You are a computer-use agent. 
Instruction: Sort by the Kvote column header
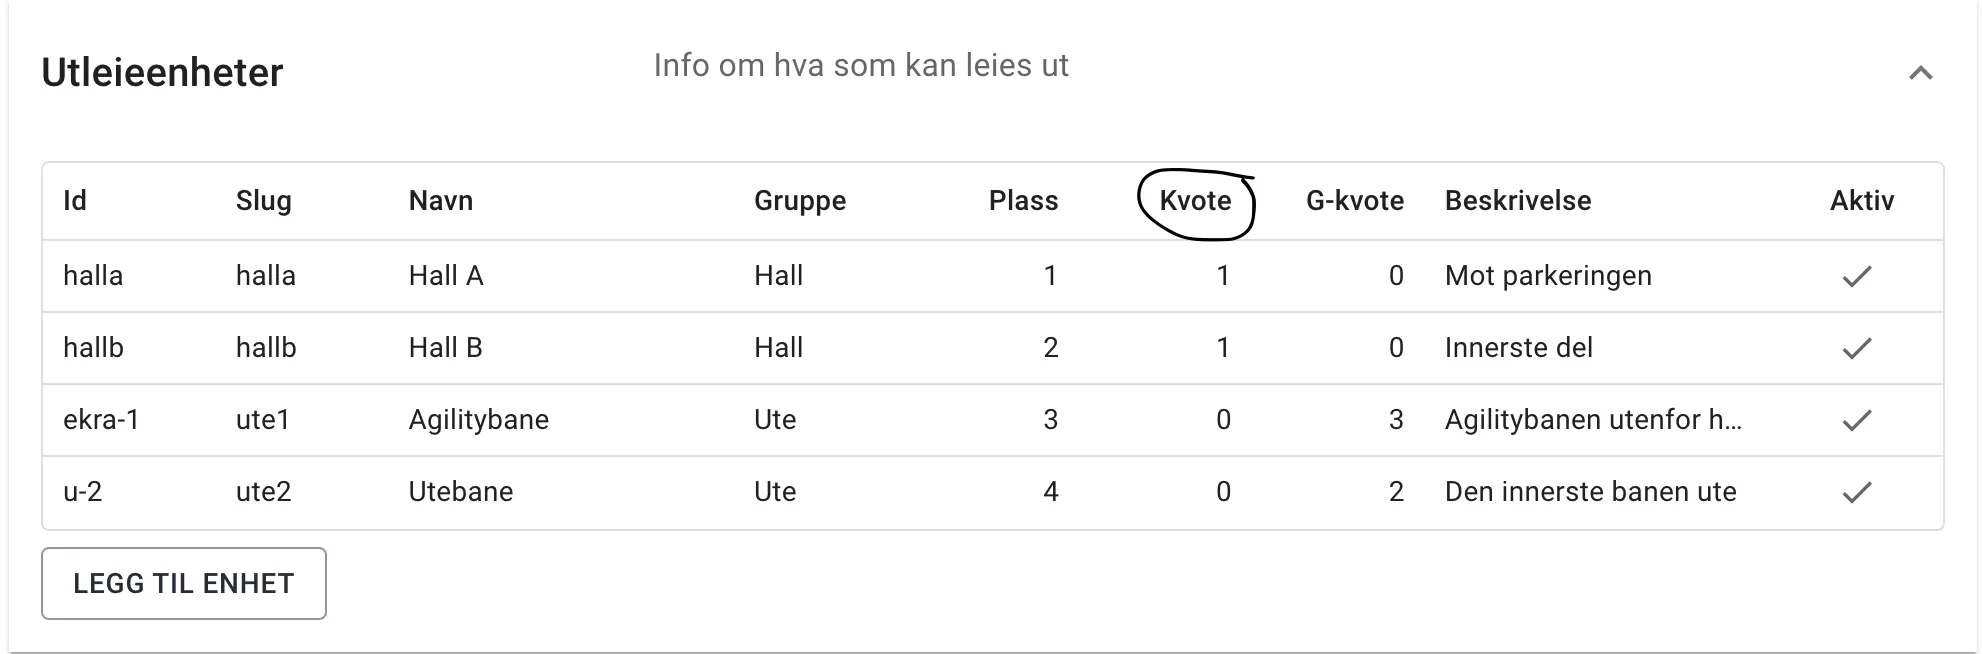coord(1195,201)
